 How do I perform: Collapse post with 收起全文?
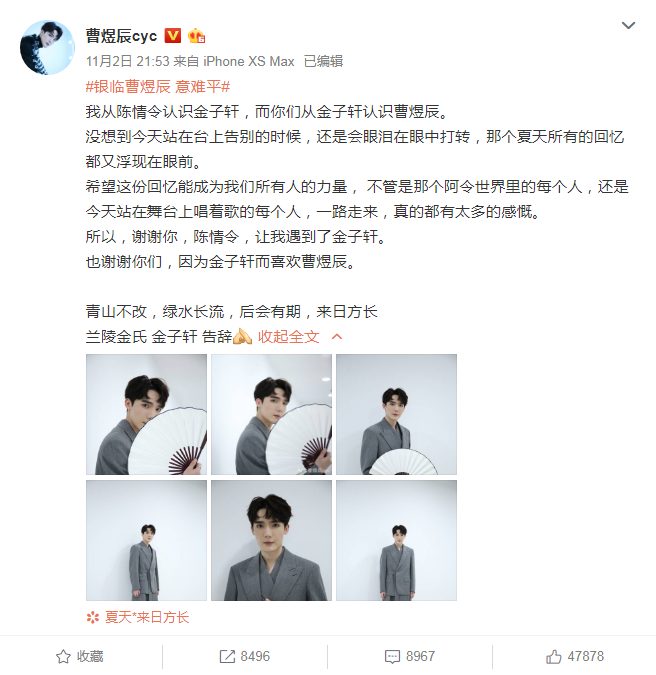(288, 337)
